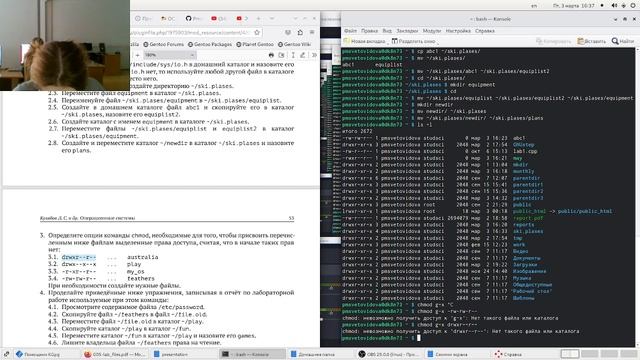
Task: Open the Pocket save icon in Firefox
Action: (x=288, y=32)
